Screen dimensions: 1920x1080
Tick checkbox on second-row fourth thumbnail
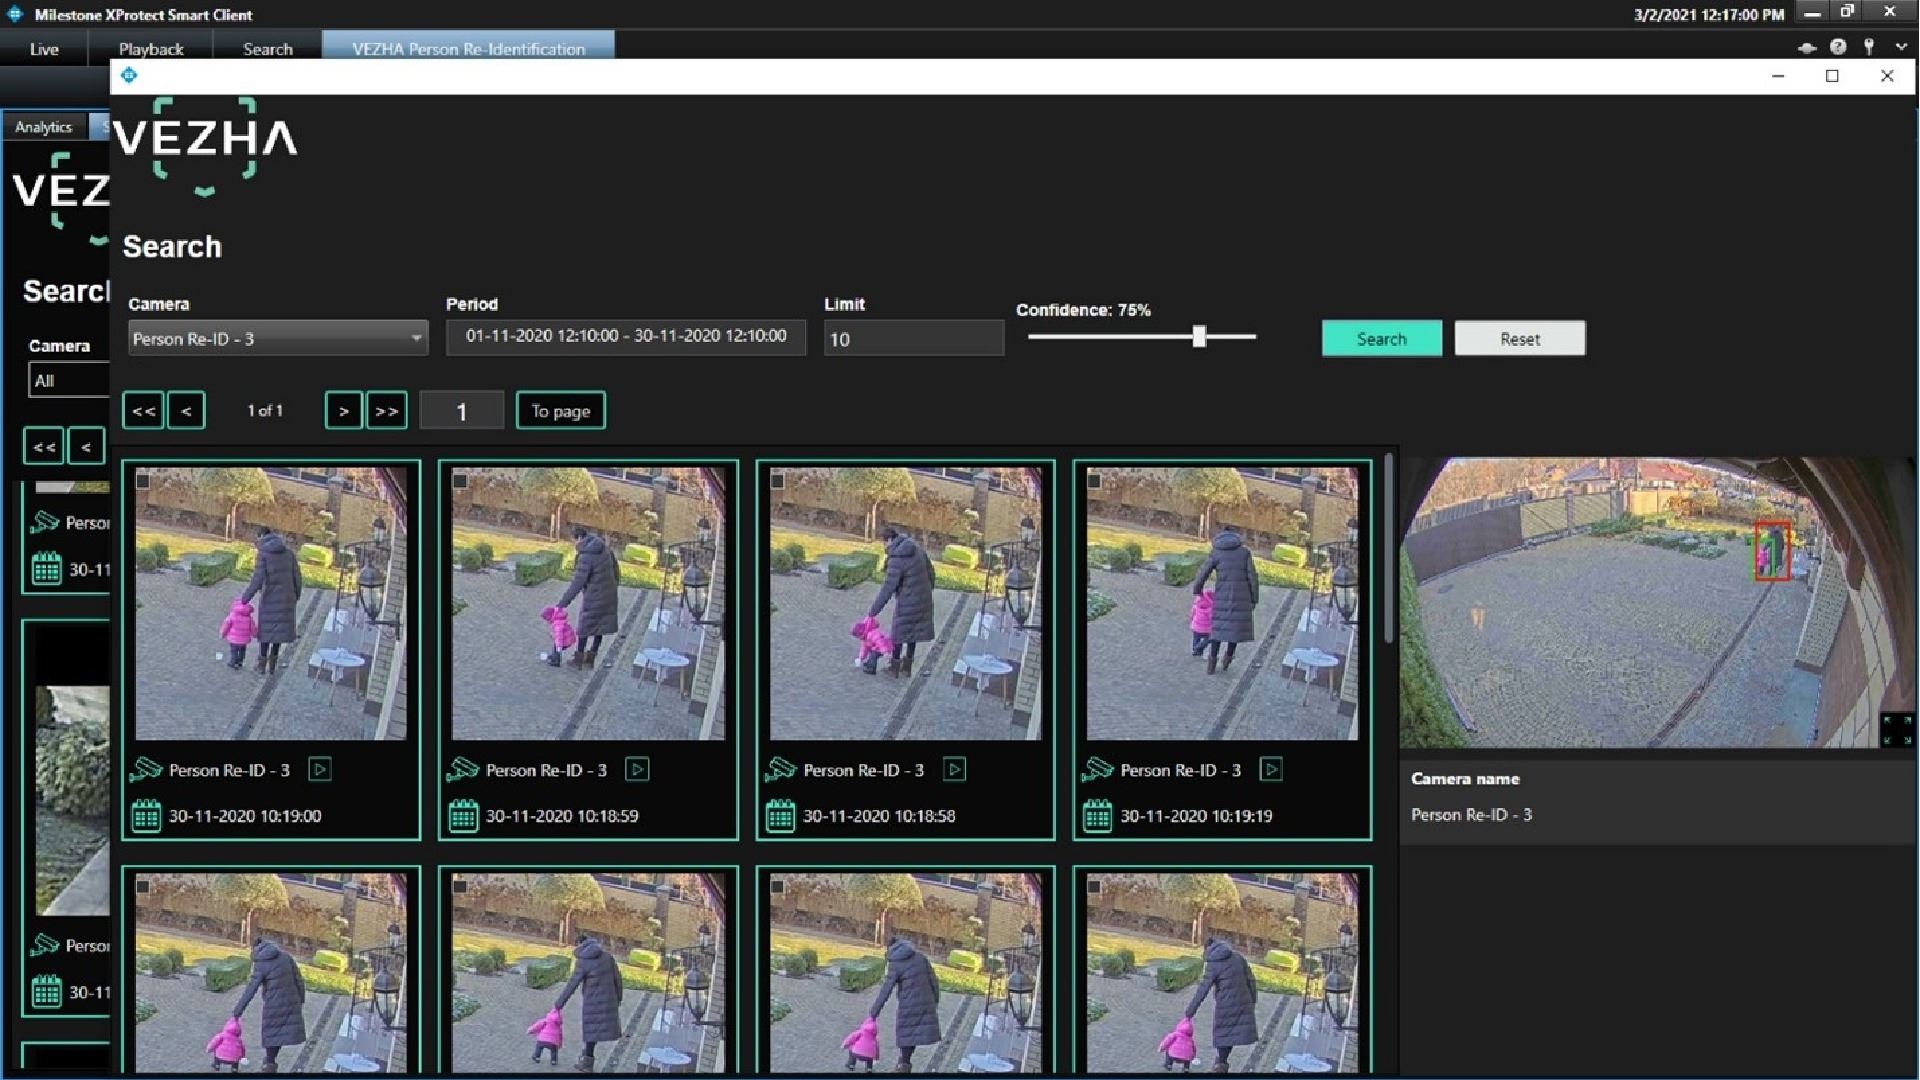coord(1094,886)
